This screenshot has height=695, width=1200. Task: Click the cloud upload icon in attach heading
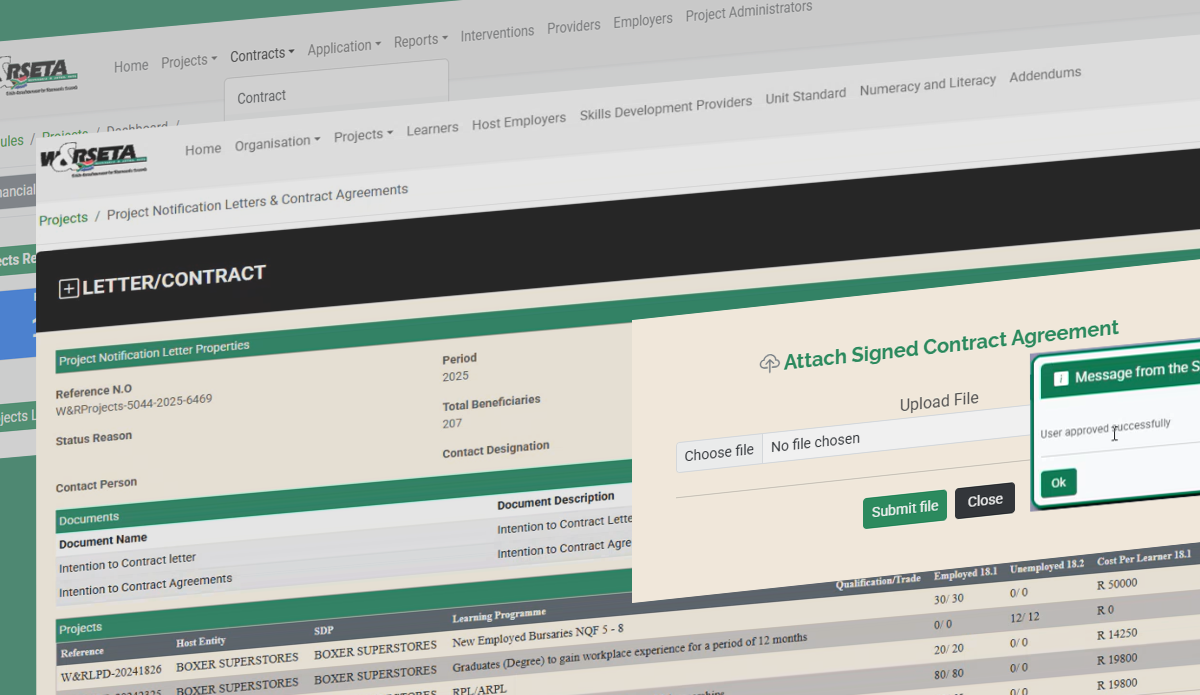click(769, 364)
